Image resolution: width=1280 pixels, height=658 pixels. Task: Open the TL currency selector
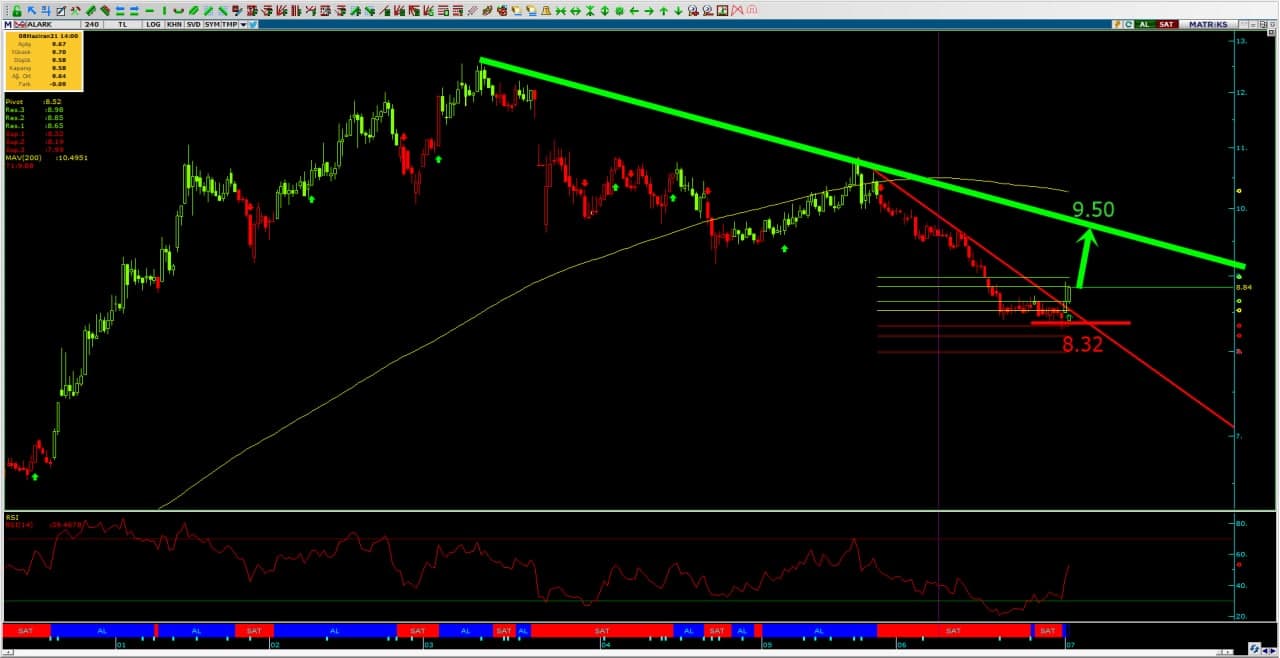coord(122,24)
